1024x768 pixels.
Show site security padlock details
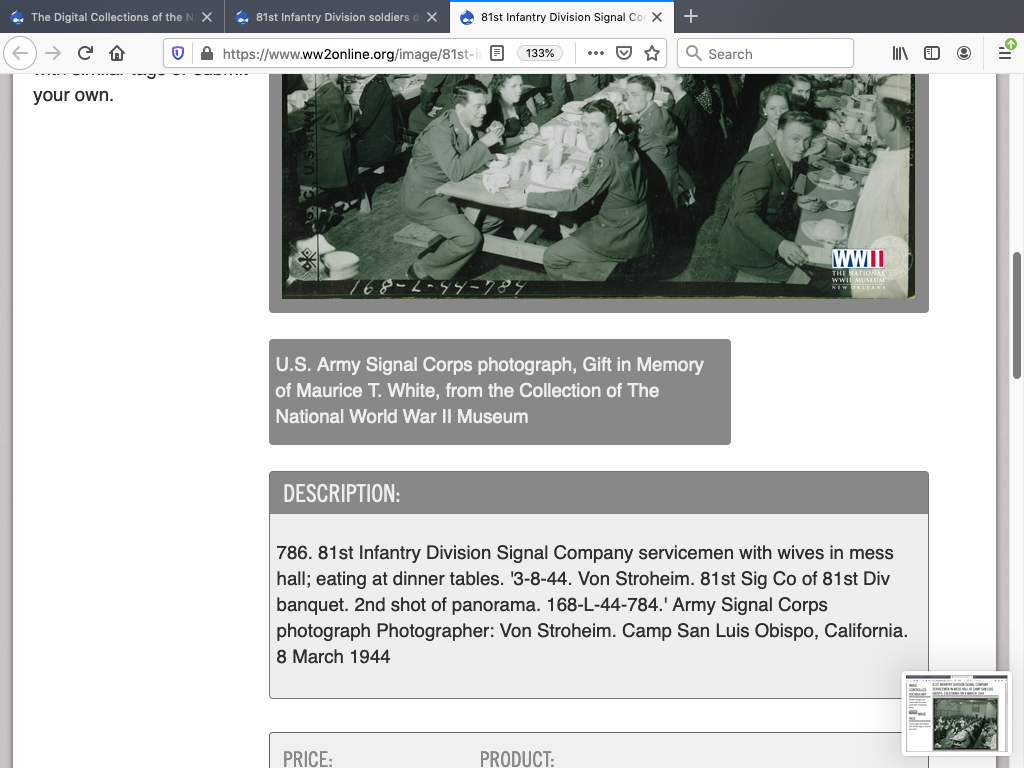coord(206,54)
